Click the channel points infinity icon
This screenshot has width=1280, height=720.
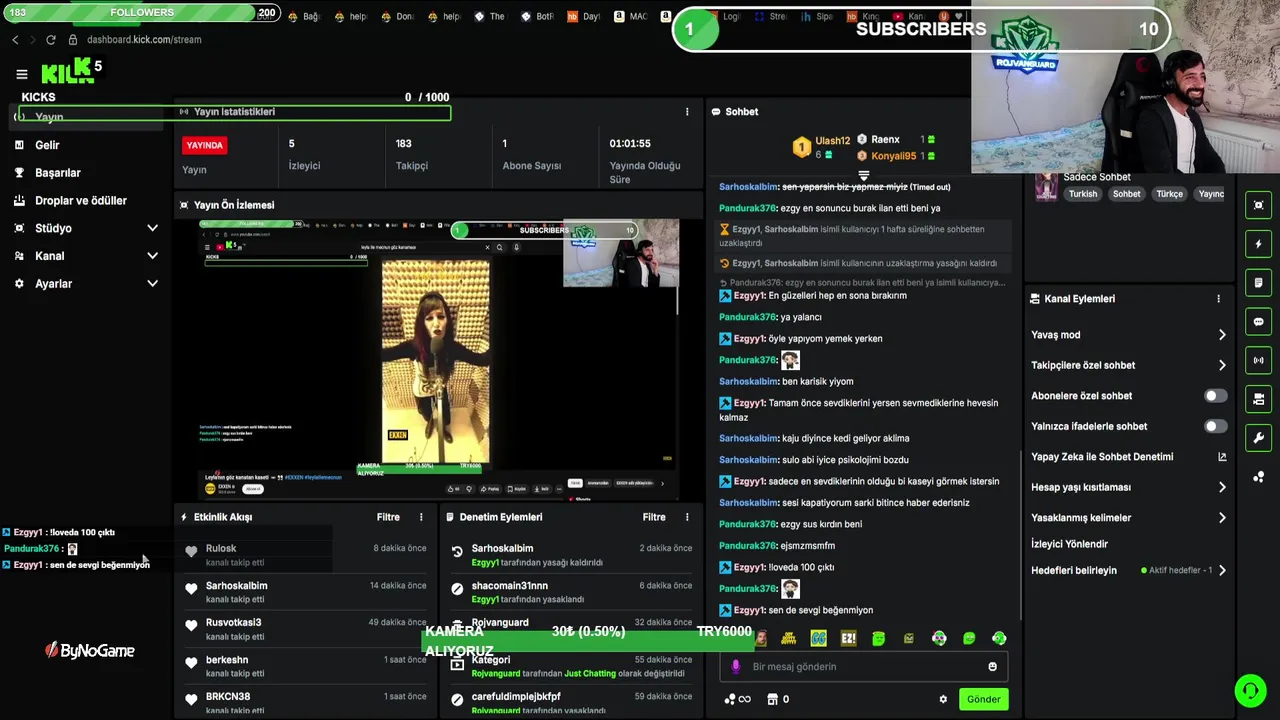pyautogui.click(x=737, y=699)
